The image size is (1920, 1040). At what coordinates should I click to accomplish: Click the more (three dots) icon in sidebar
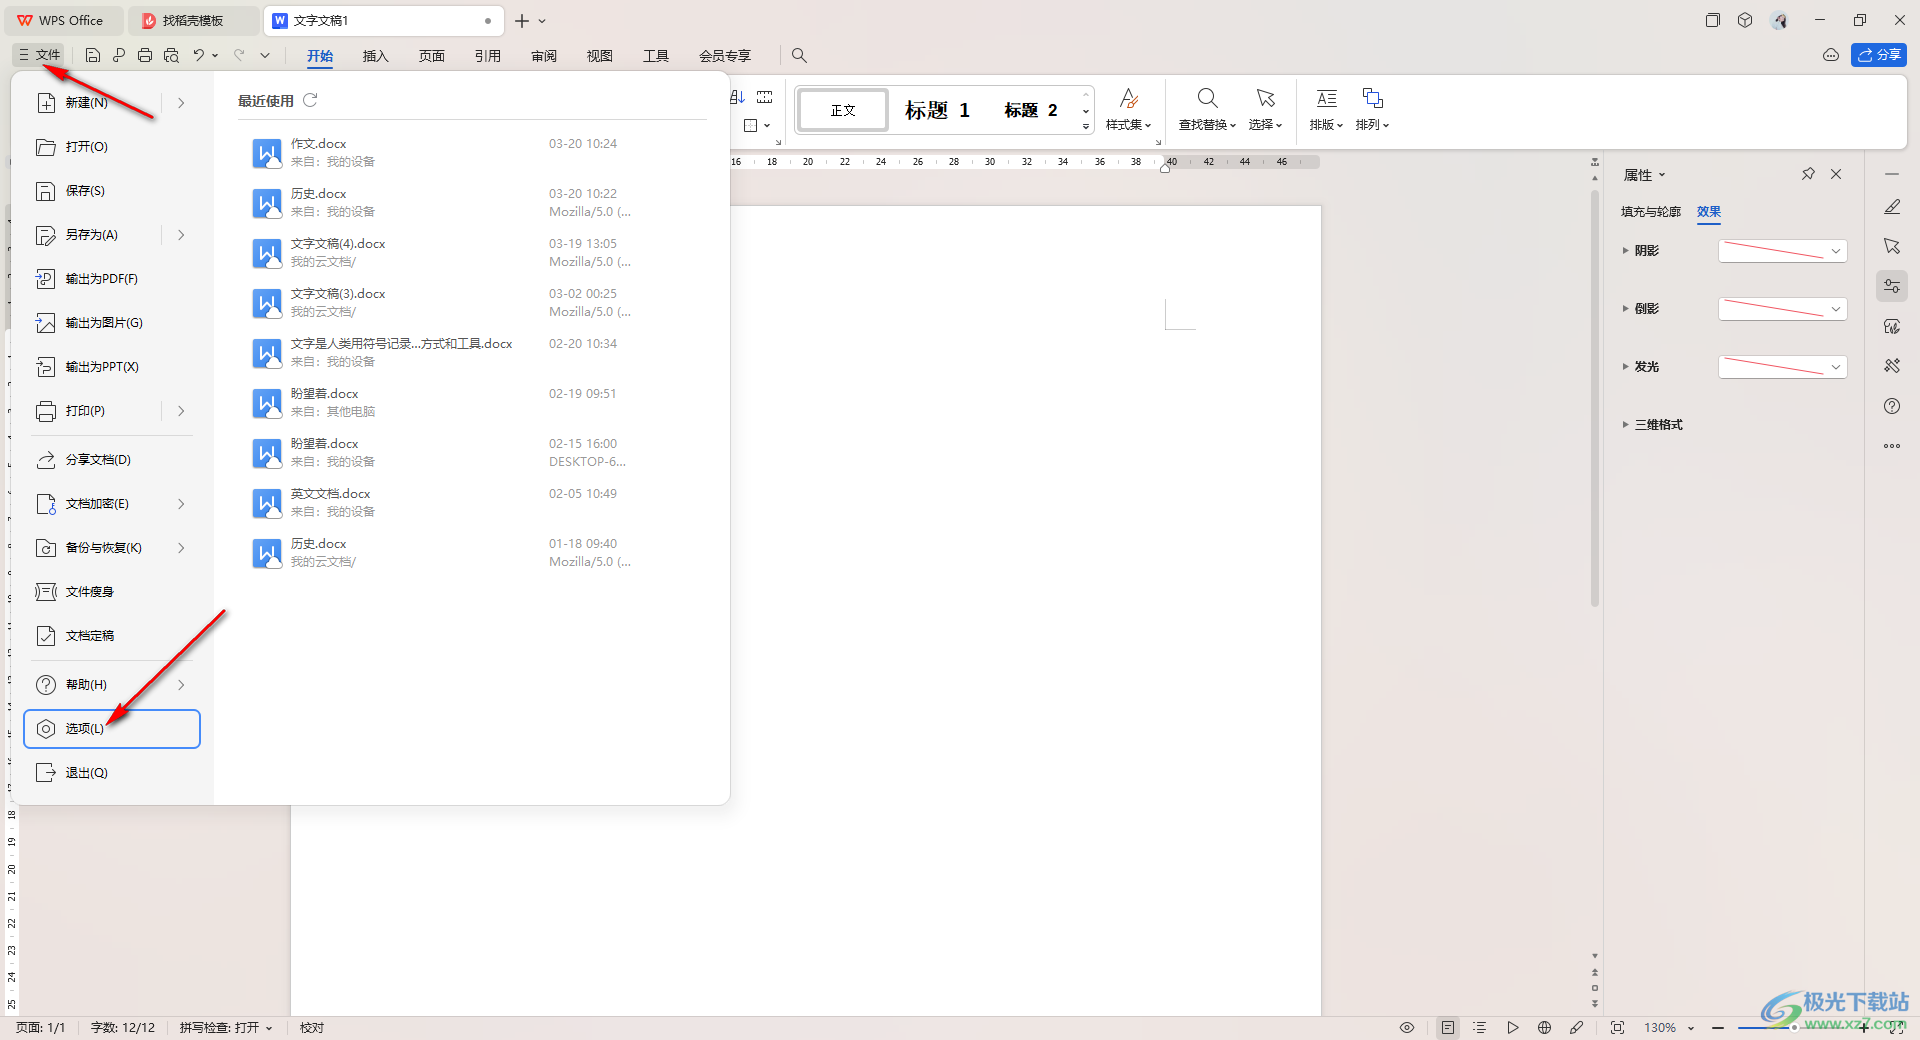click(1892, 446)
